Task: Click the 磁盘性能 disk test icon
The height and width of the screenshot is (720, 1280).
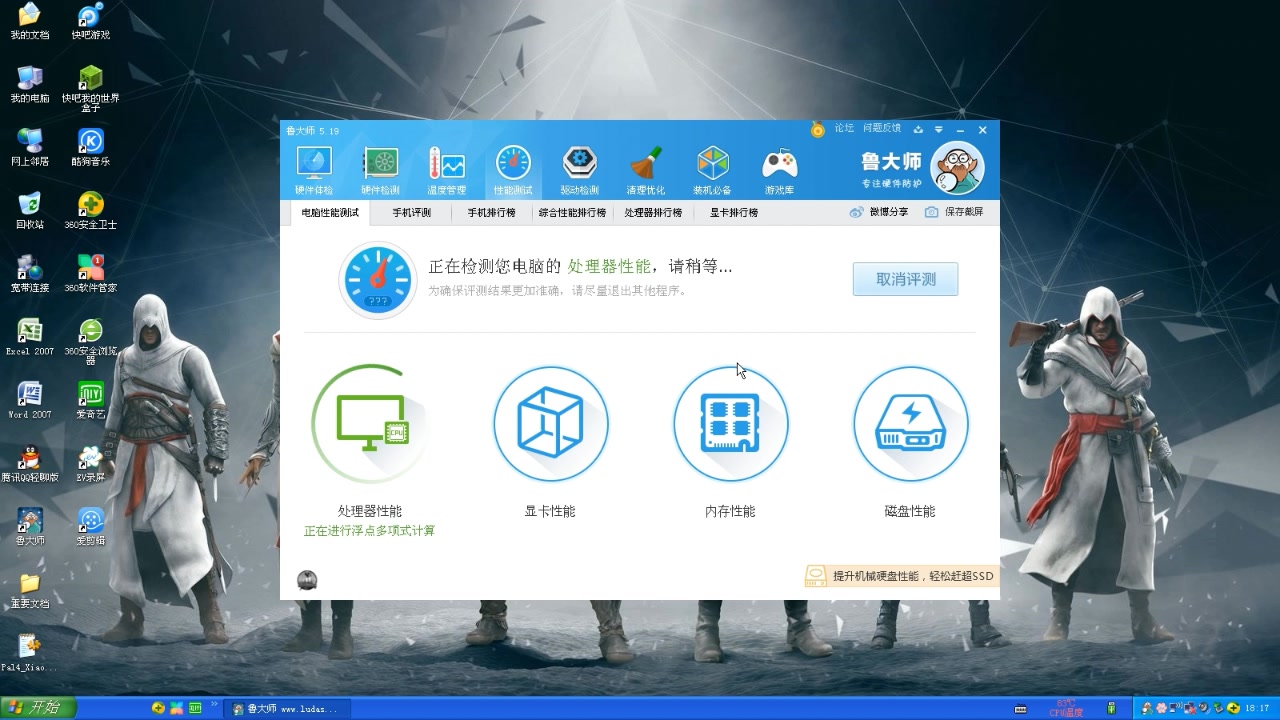Action: (910, 424)
